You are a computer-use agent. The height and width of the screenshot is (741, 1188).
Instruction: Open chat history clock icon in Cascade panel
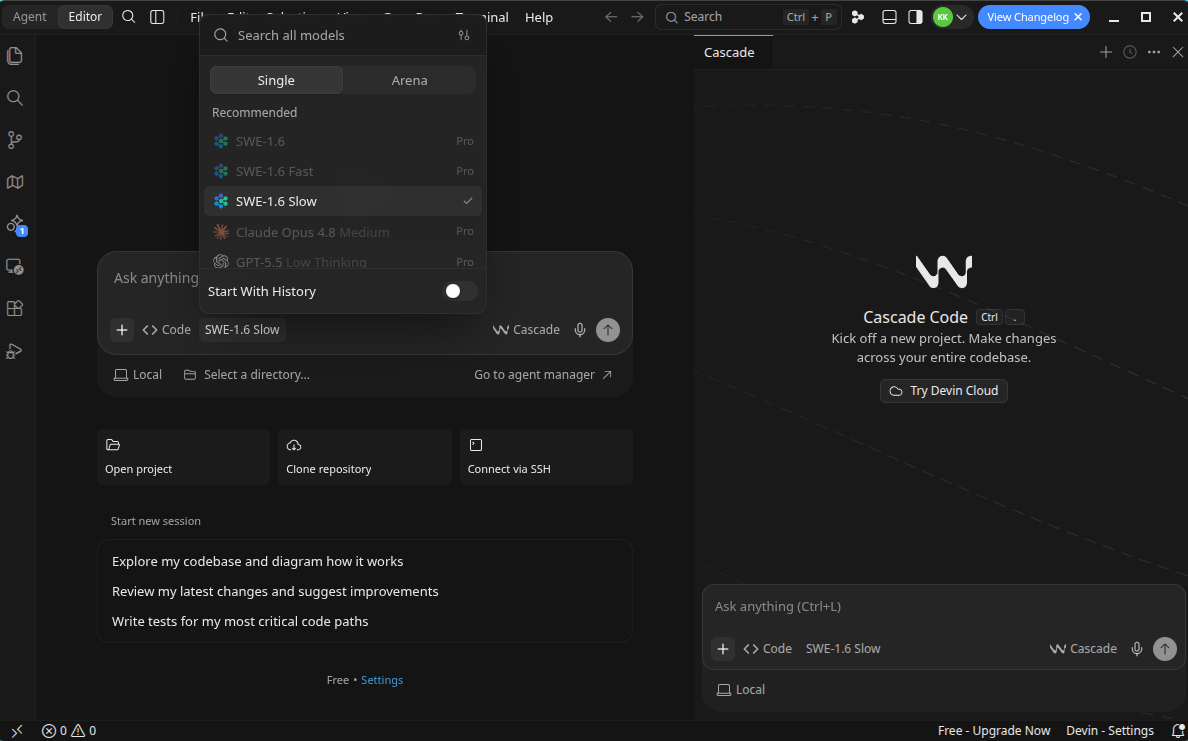tap(1130, 52)
